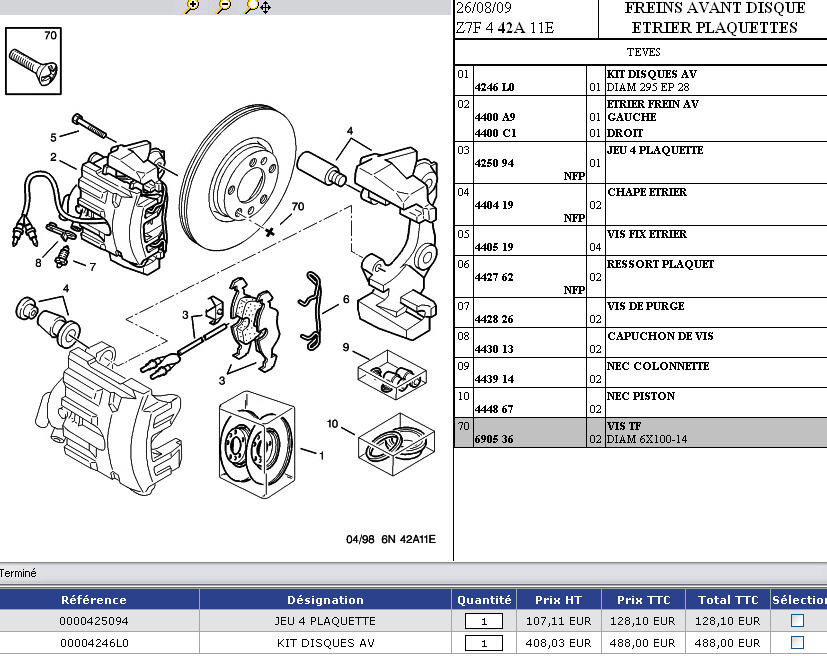
Task: Click the zoom in magnifier icon
Action: [192, 6]
